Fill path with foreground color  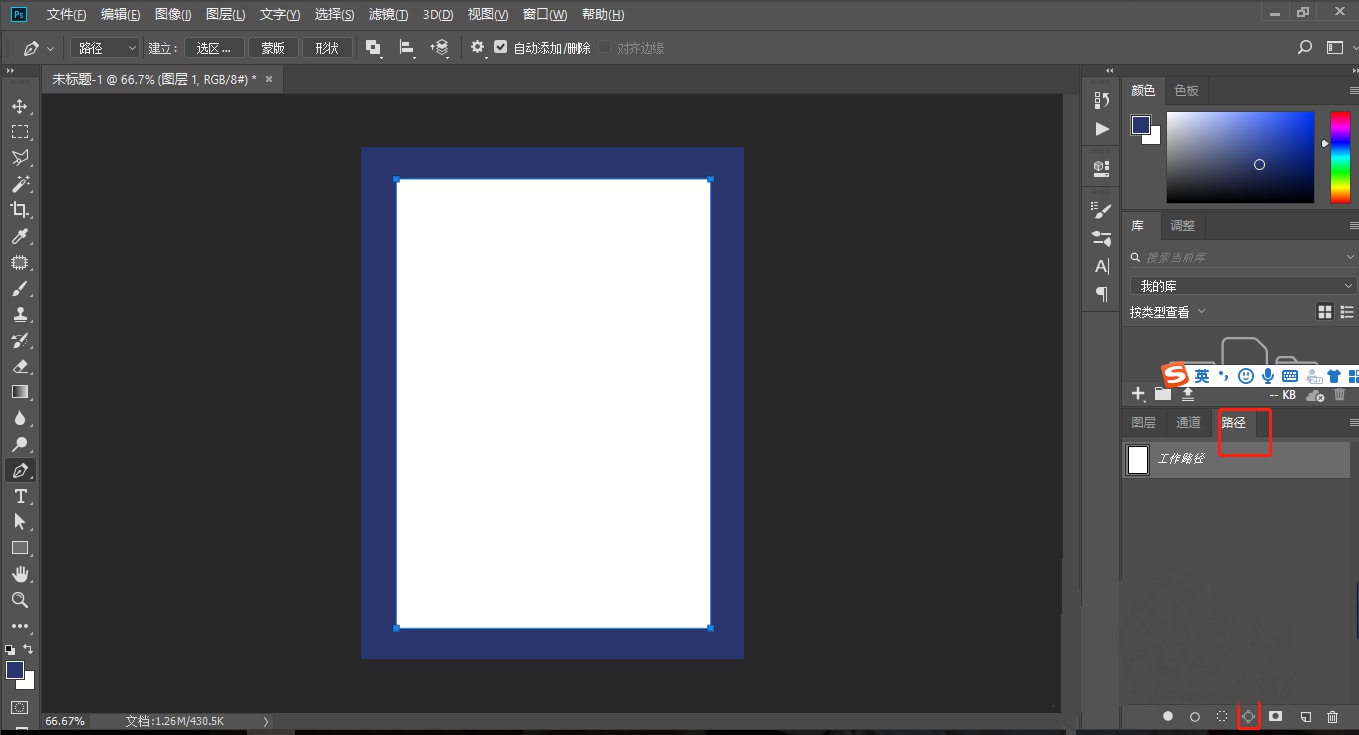(1168, 716)
